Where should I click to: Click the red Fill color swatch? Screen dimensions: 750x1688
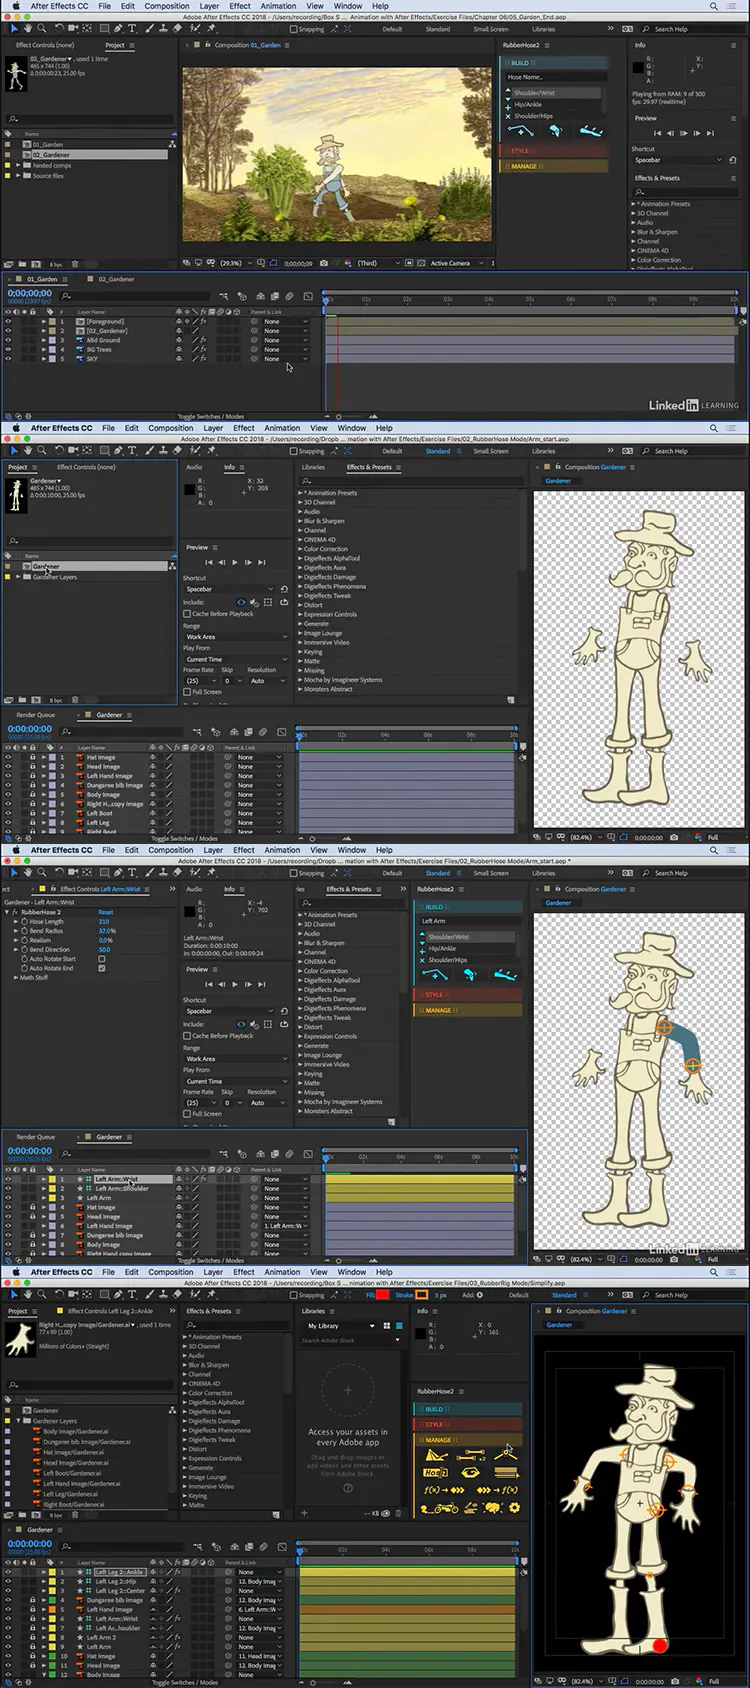click(383, 1295)
